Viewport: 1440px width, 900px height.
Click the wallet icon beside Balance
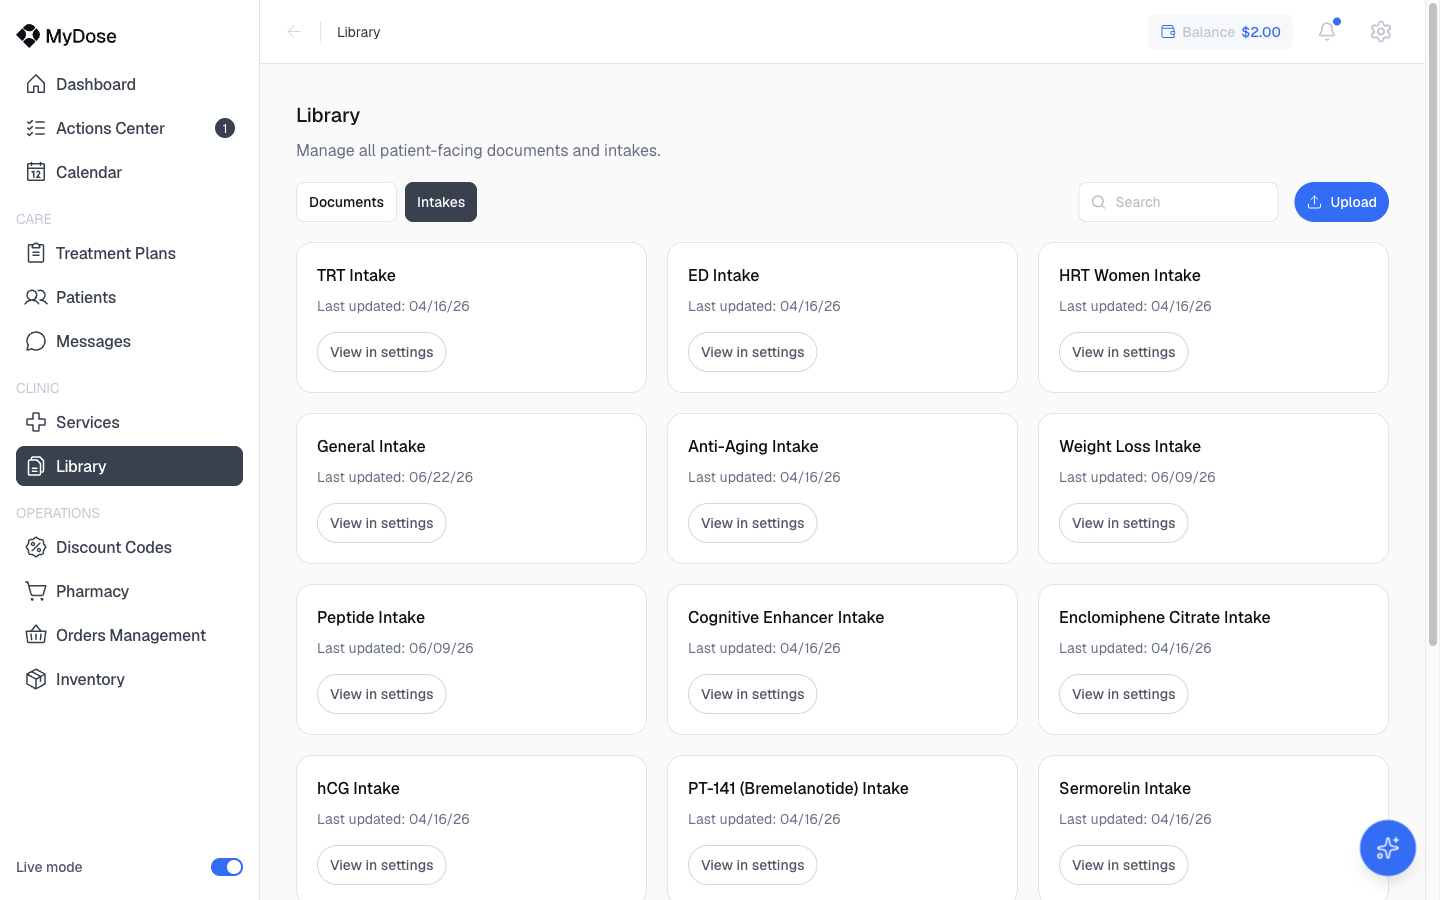point(1168,32)
